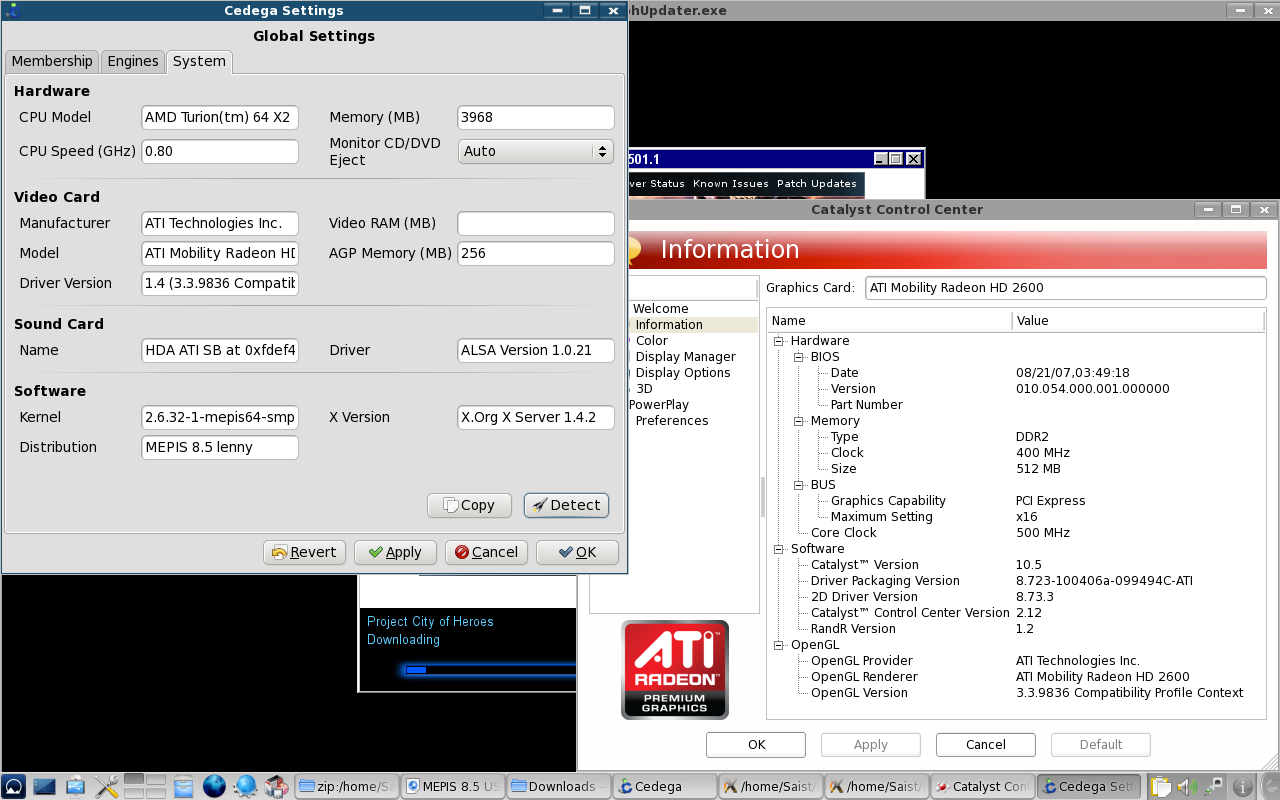Launch the web browser globe icon

(214, 786)
